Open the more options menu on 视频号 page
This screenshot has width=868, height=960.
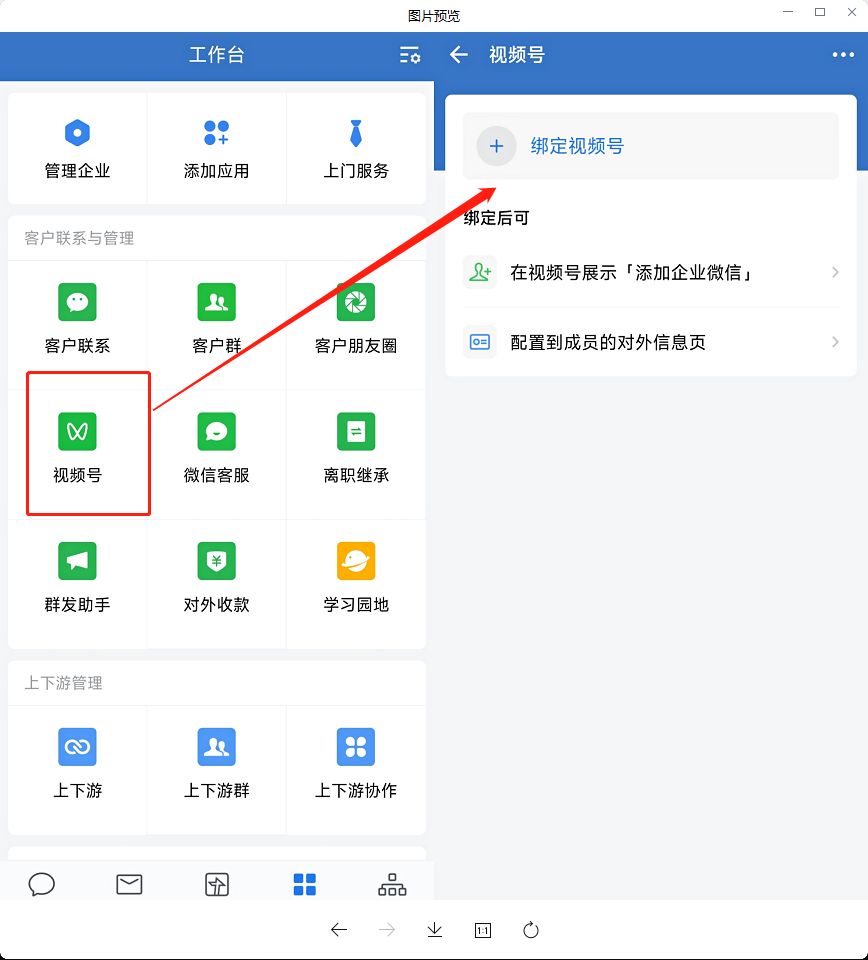point(842,56)
